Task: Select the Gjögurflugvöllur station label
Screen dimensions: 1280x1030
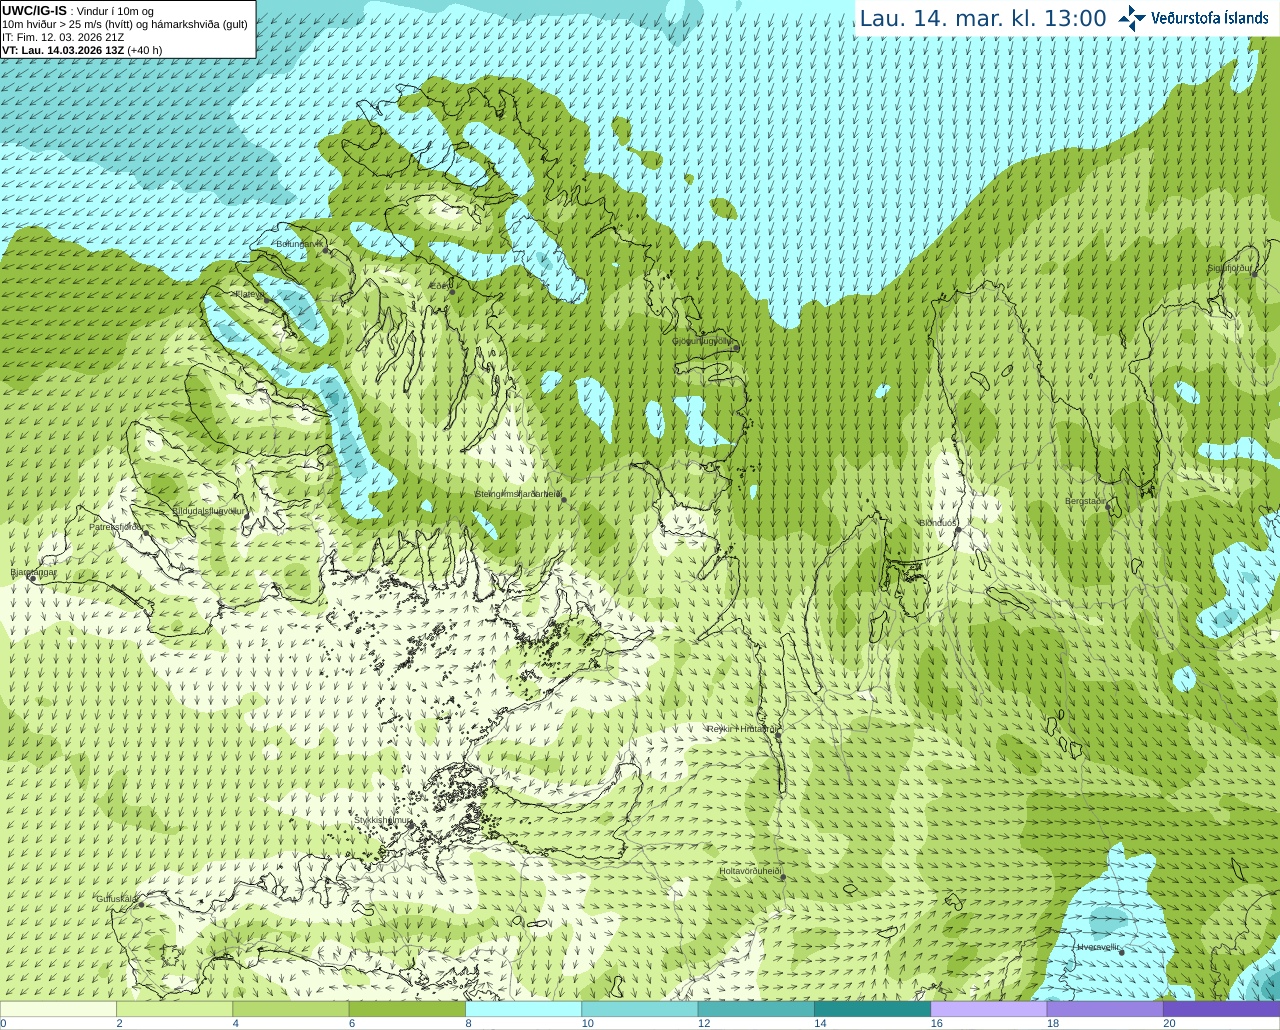Action: tap(702, 340)
